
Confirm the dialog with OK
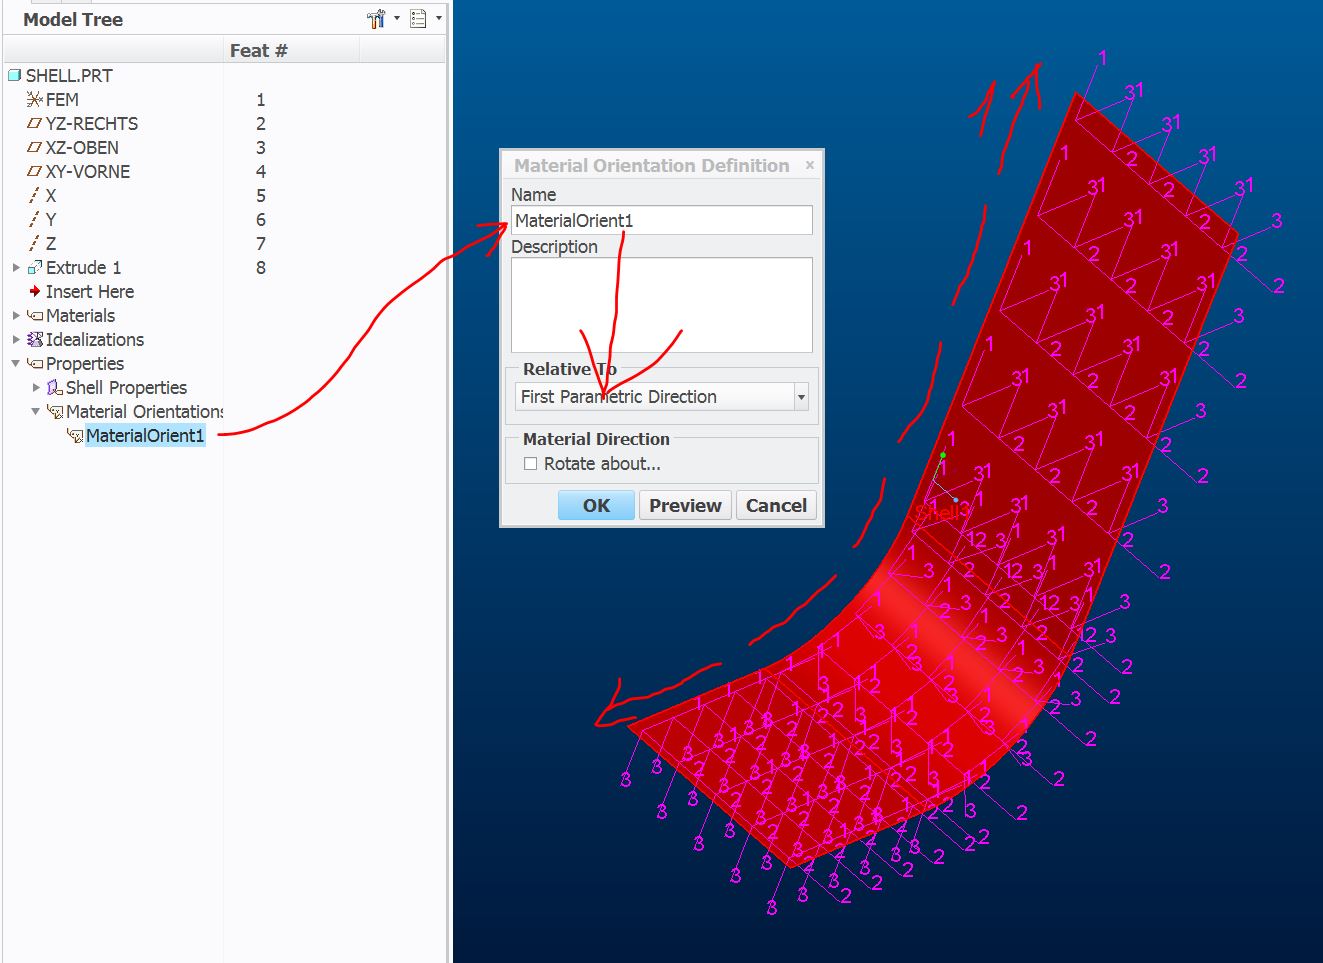[x=595, y=505]
